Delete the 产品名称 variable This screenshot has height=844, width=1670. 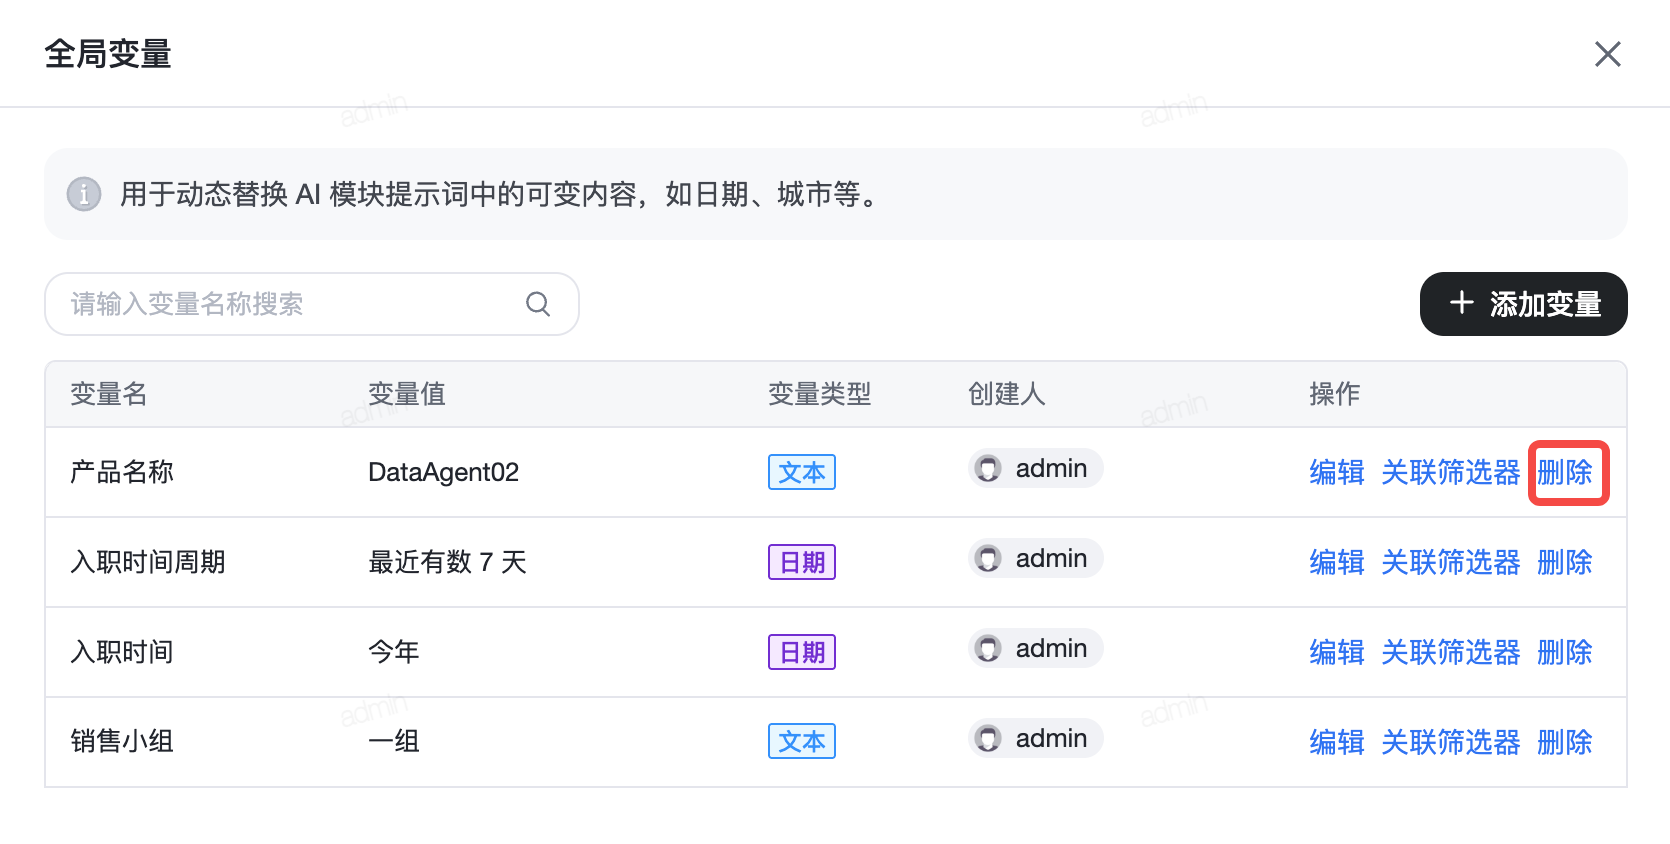coord(1565,472)
